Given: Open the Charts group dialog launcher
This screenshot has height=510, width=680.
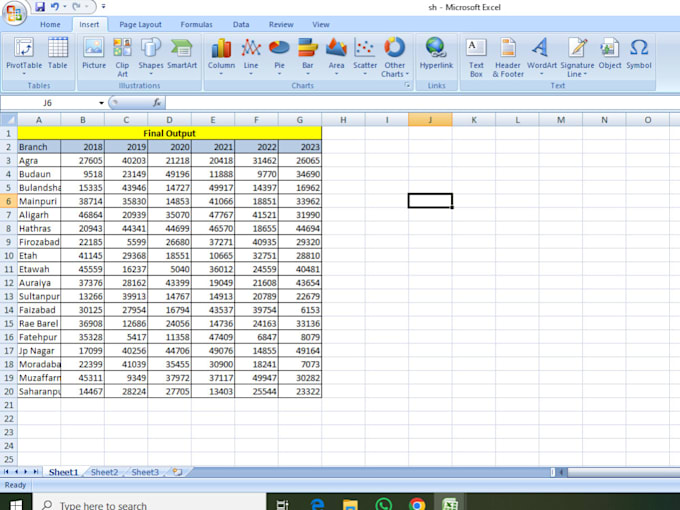Looking at the screenshot, I should pos(407,85).
